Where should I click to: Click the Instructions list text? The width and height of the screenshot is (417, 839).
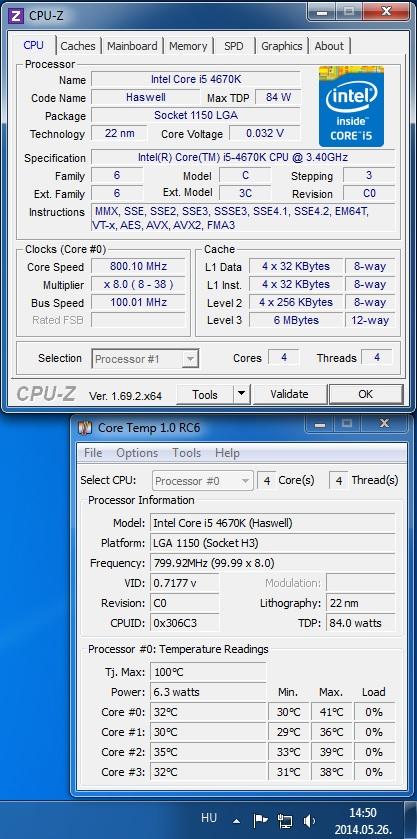(243, 218)
